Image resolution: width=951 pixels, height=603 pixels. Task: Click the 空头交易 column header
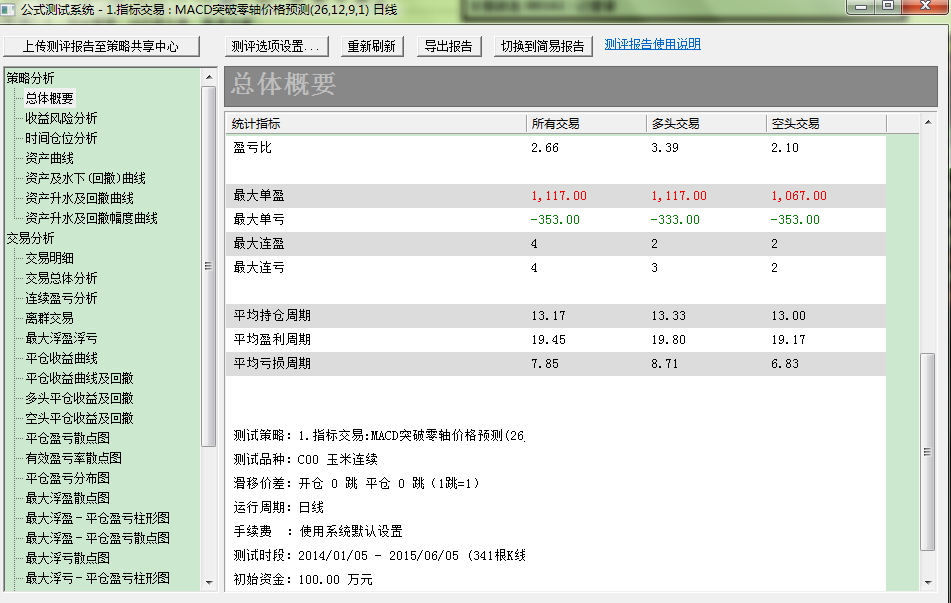(795, 124)
